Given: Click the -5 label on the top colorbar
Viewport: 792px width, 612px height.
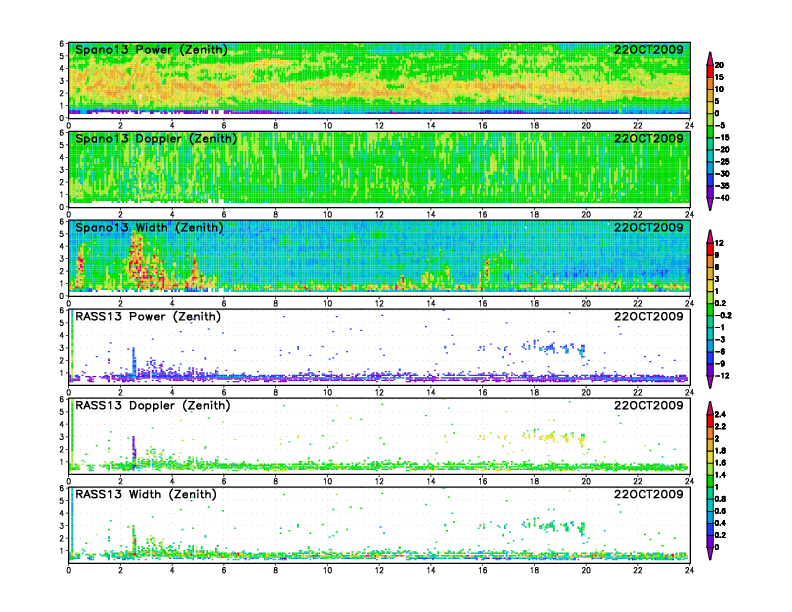Looking at the screenshot, I should click(720, 125).
